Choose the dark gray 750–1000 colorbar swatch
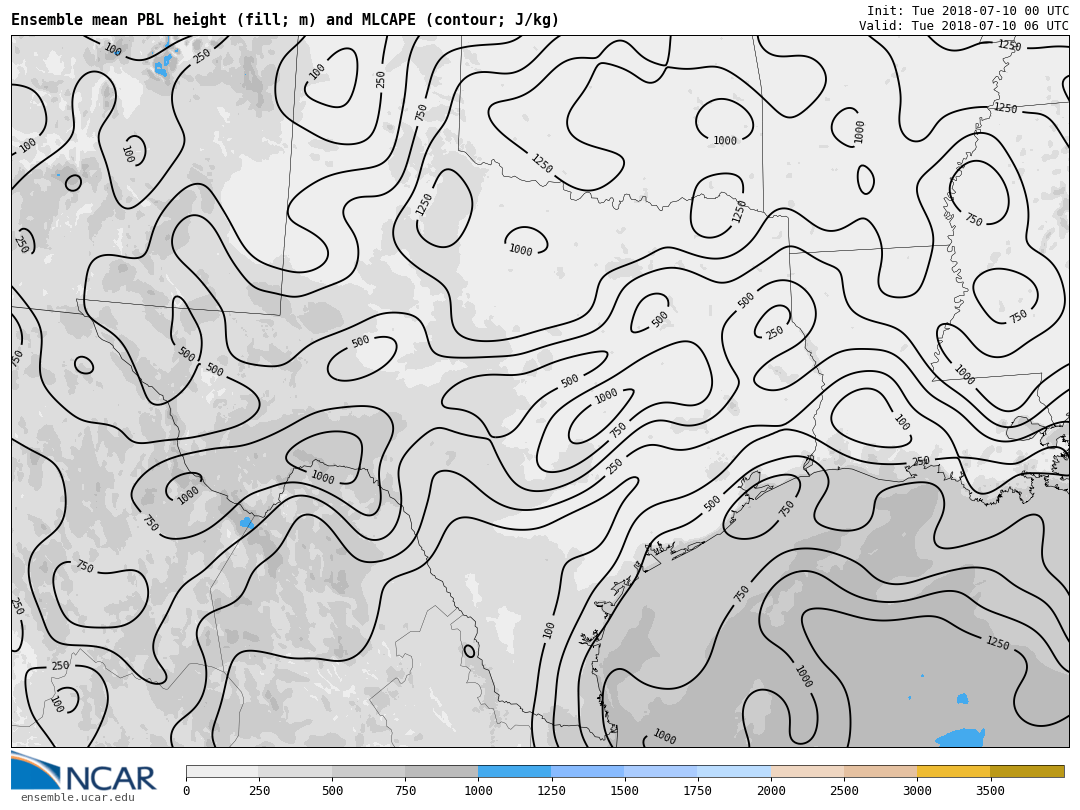The height and width of the screenshot is (810, 1080). pos(441,771)
